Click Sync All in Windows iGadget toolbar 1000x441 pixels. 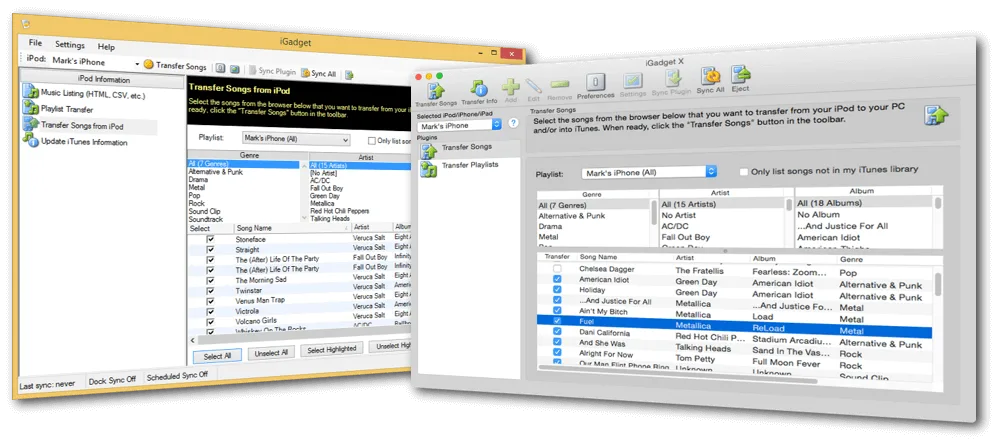coord(318,73)
